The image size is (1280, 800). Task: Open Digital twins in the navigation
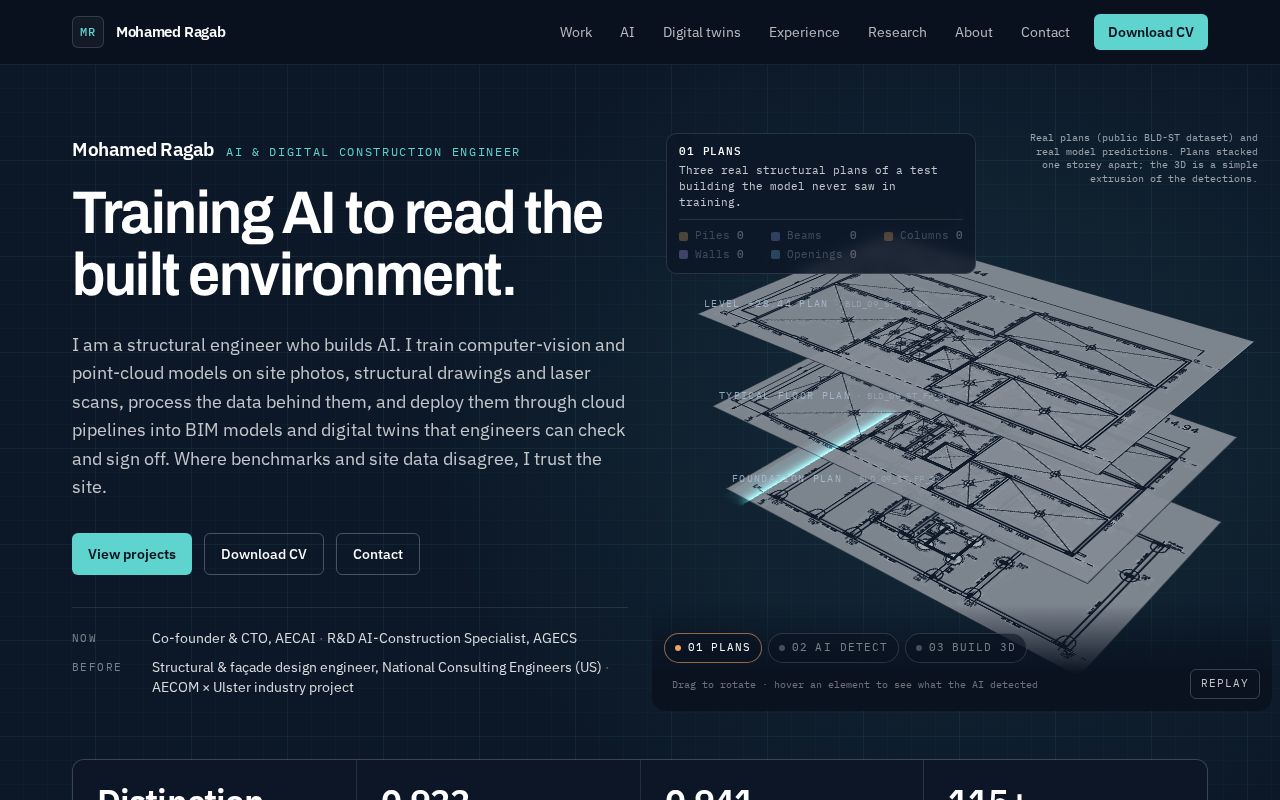click(x=702, y=32)
